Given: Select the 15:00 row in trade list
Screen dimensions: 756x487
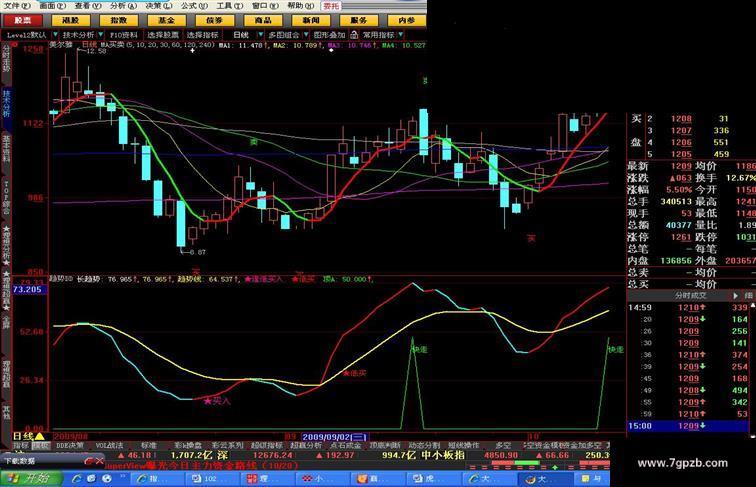Looking at the screenshot, I should pyautogui.click(x=688, y=426).
